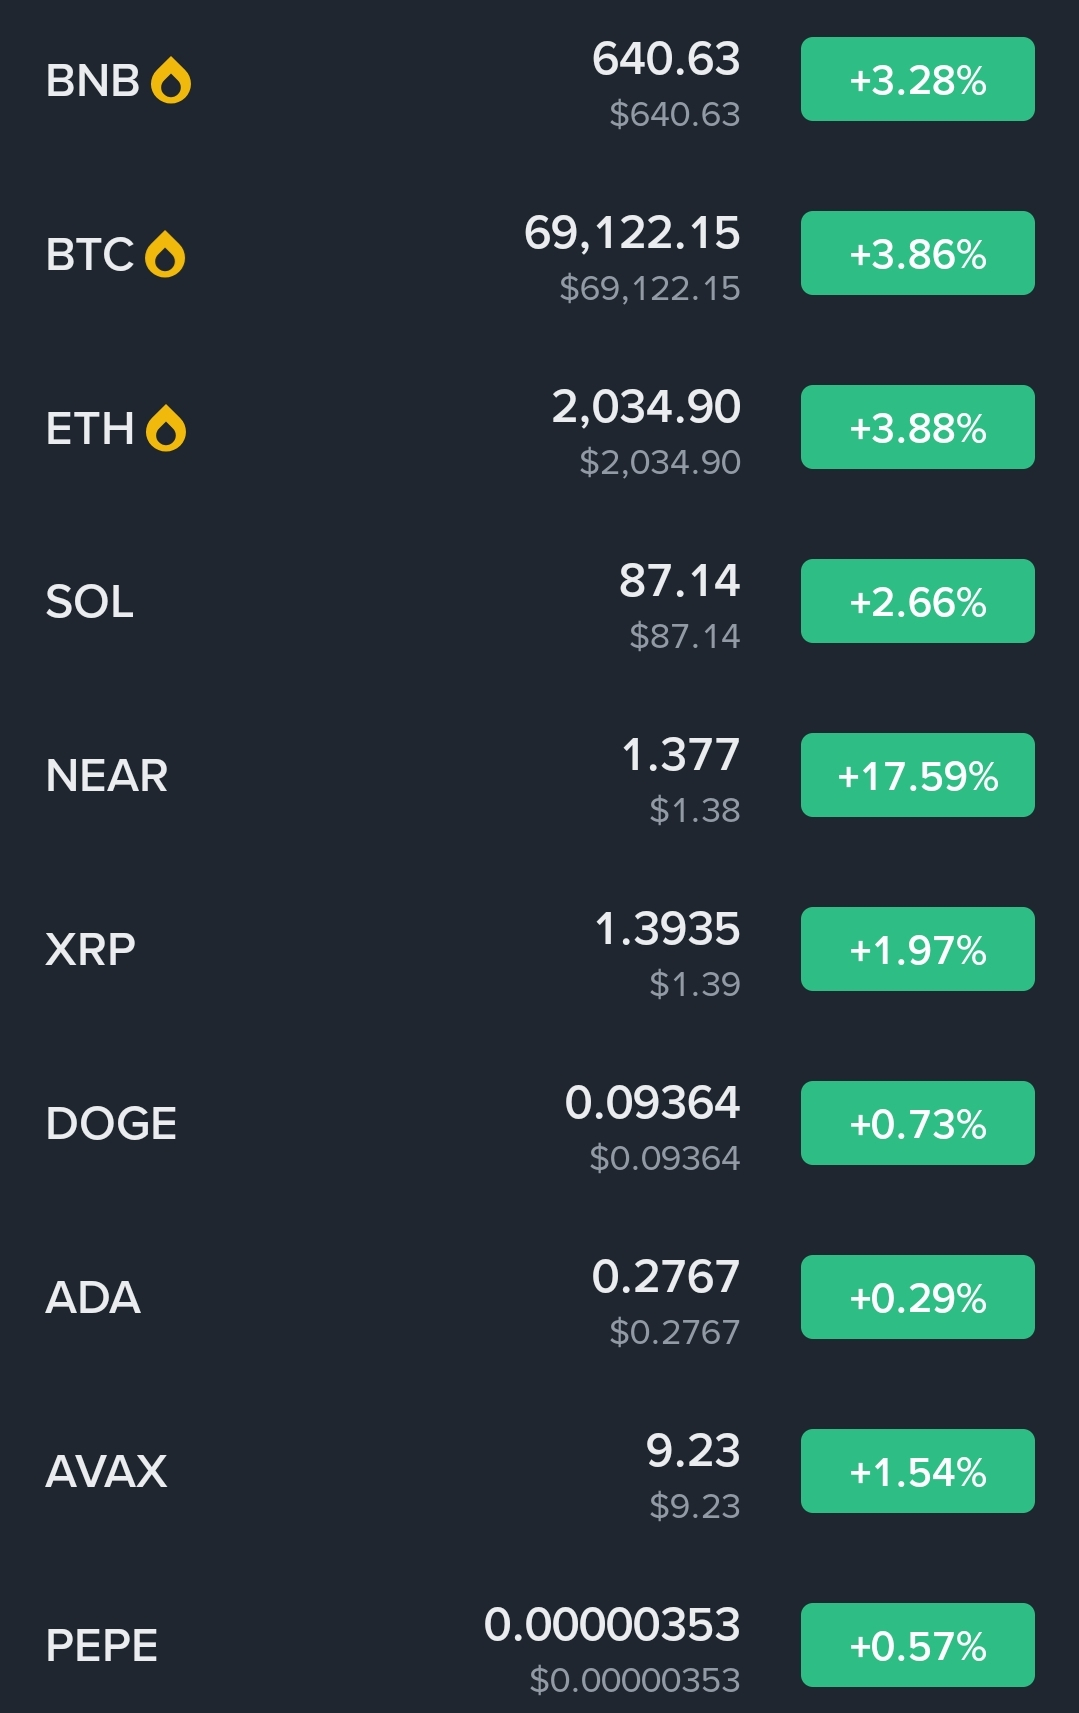Open the DOGE market entry
The width and height of the screenshot is (1079, 1713).
point(112,1124)
